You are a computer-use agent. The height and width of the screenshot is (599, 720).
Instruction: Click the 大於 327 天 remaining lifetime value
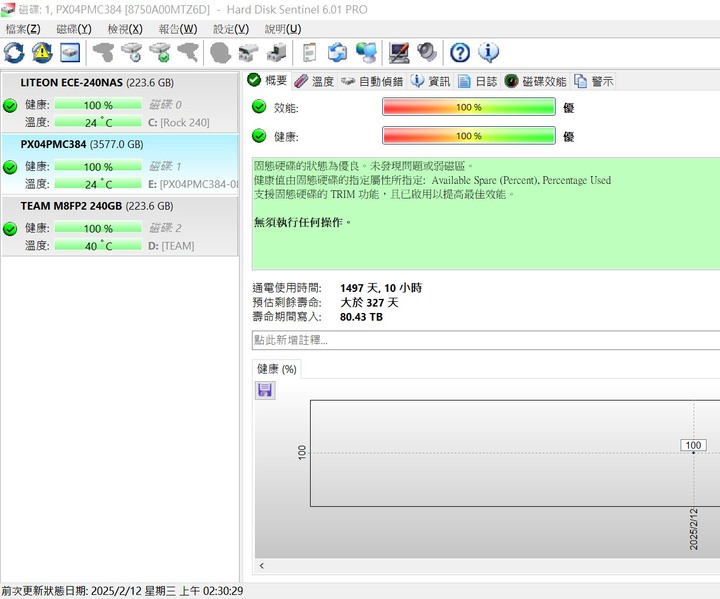tap(369, 303)
